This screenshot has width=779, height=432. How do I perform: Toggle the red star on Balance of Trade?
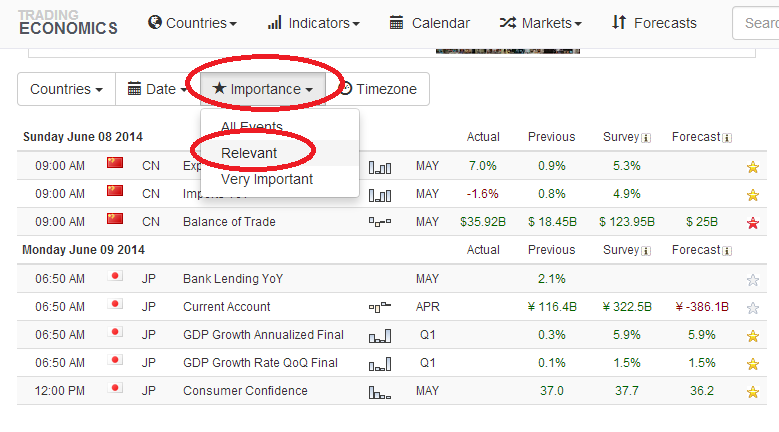[752, 222]
